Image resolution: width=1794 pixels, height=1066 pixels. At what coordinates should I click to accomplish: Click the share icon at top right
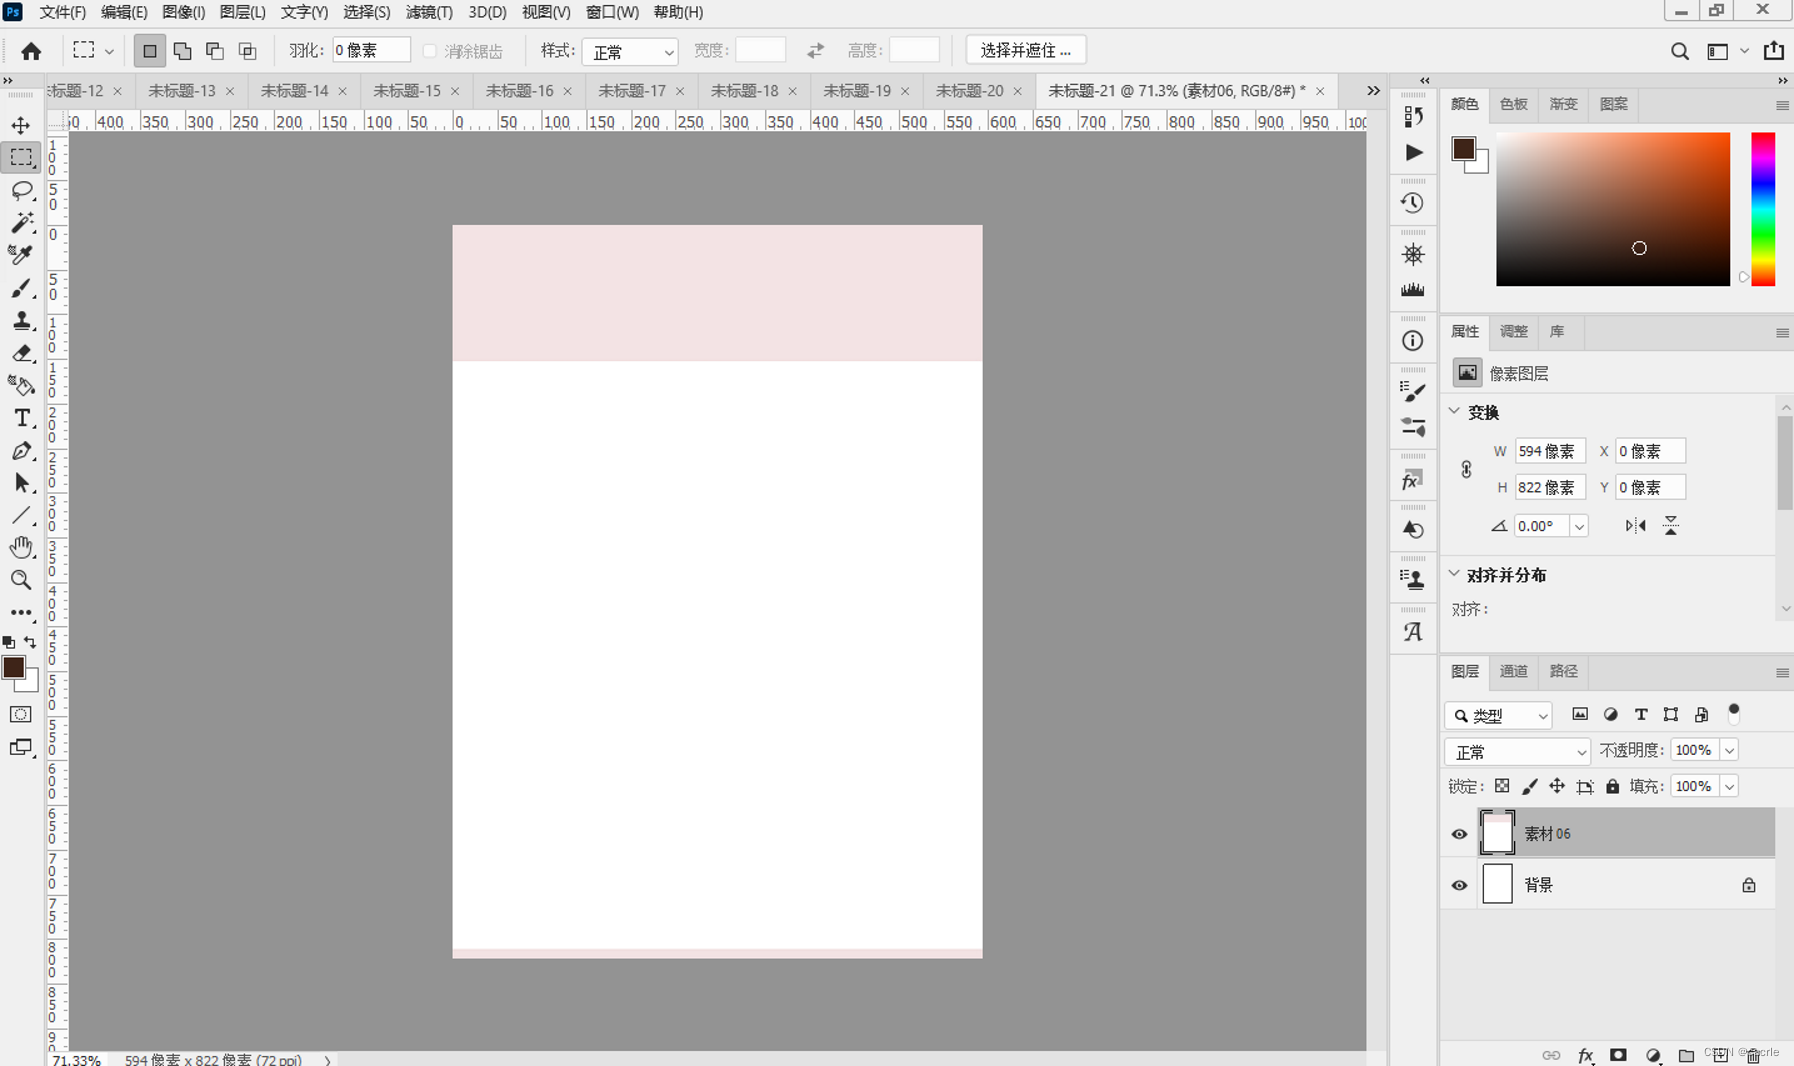1774,50
